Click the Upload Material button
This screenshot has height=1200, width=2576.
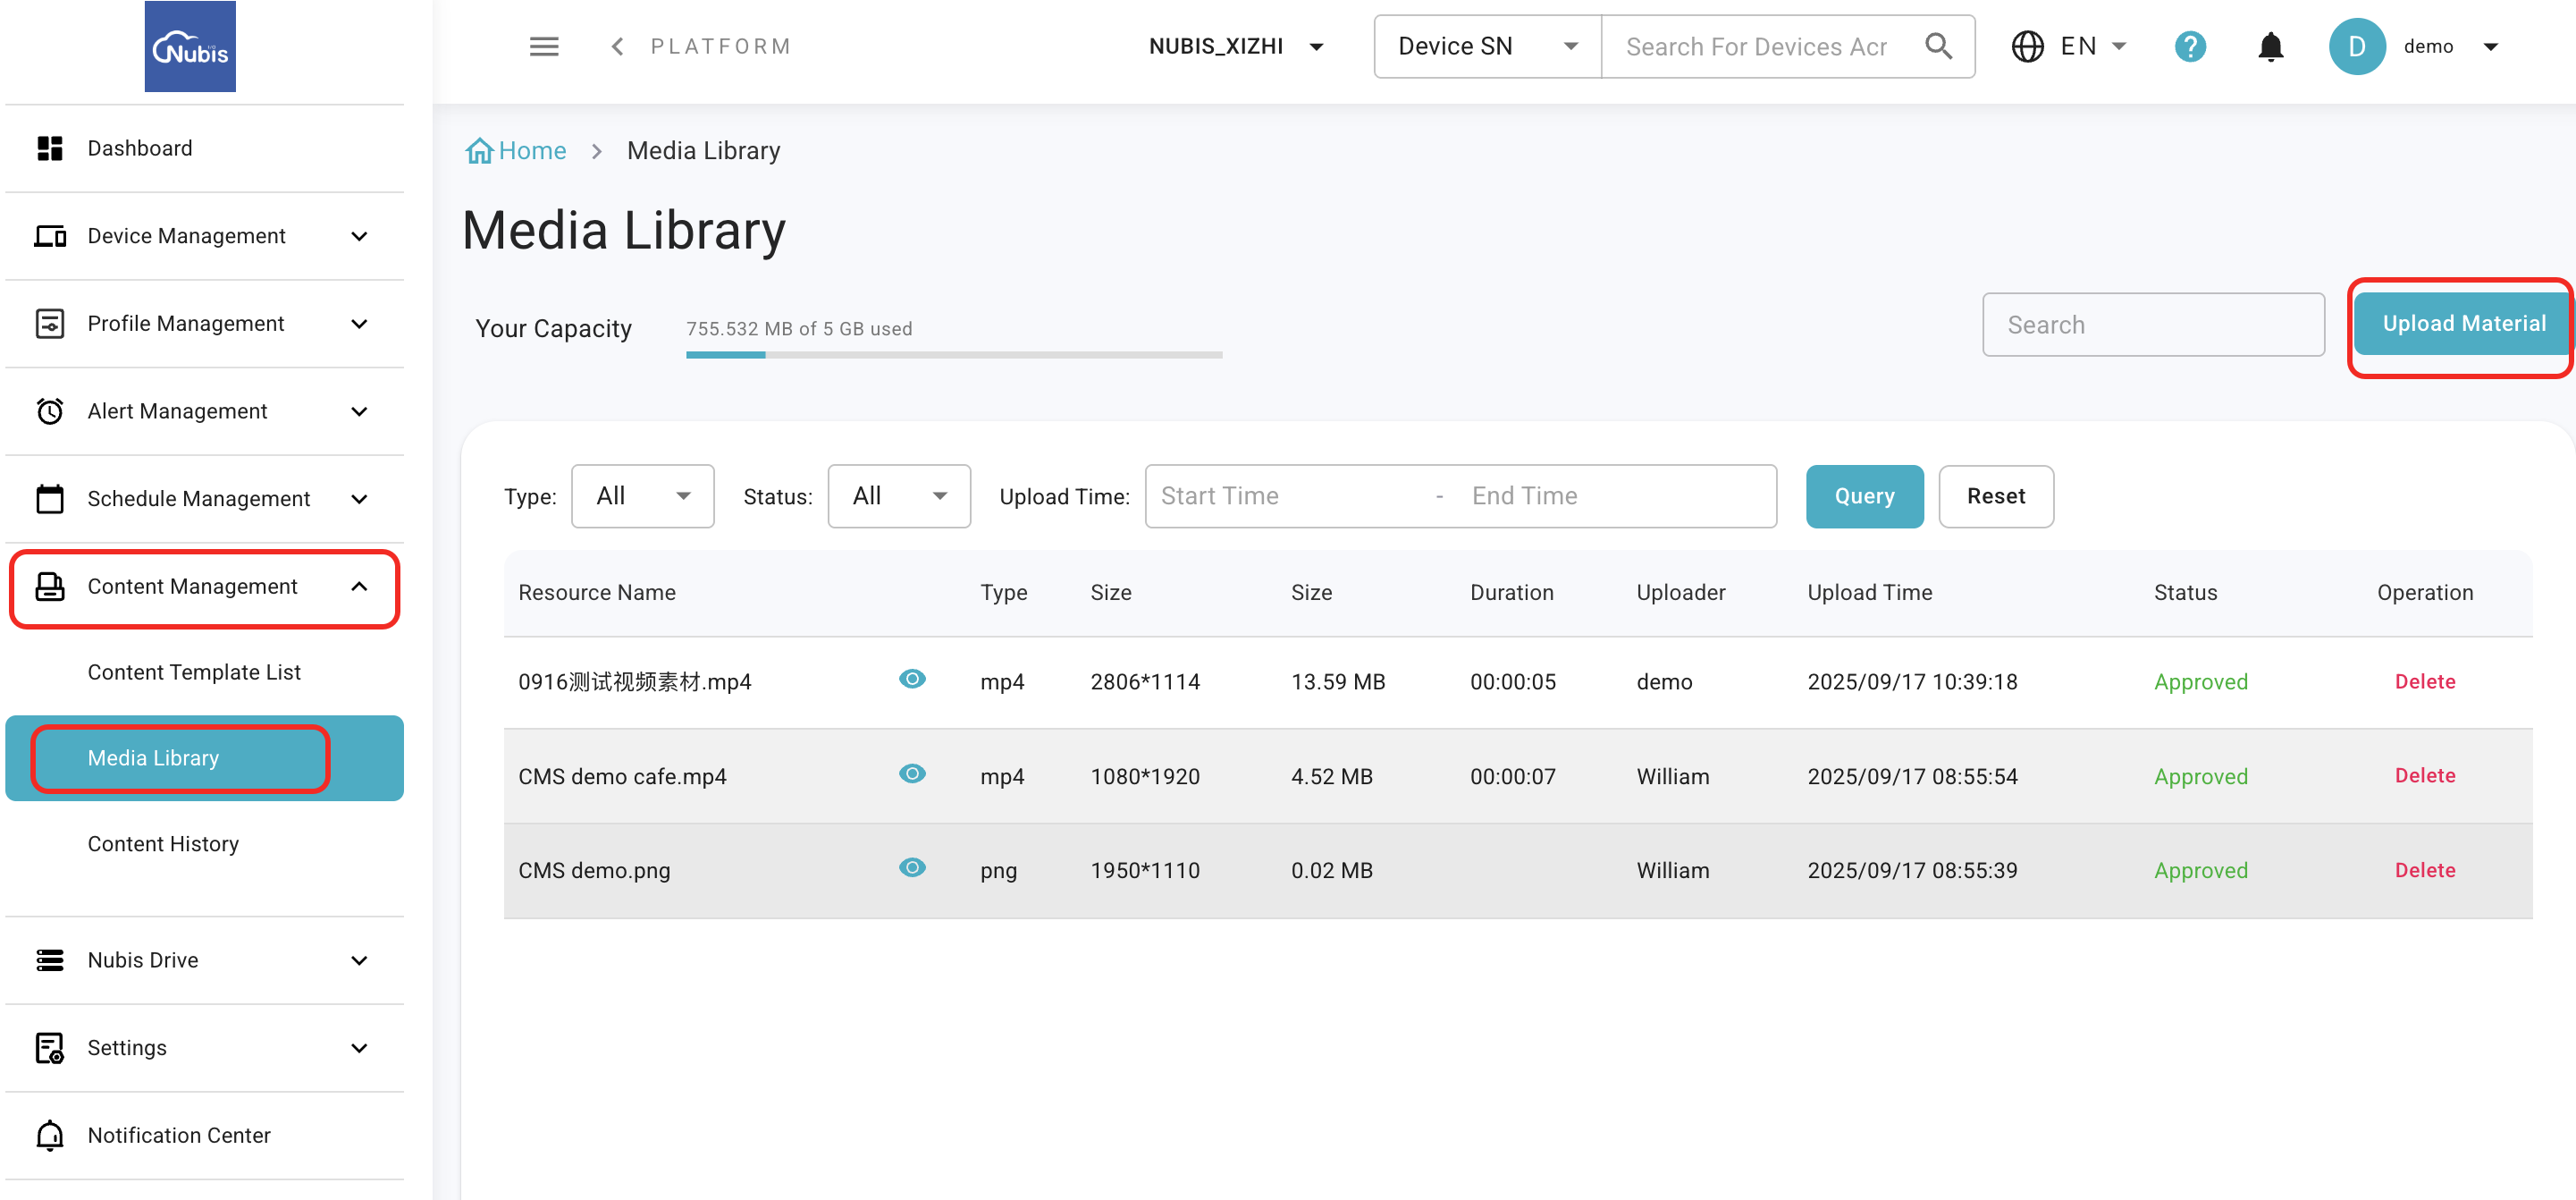[x=2463, y=324]
